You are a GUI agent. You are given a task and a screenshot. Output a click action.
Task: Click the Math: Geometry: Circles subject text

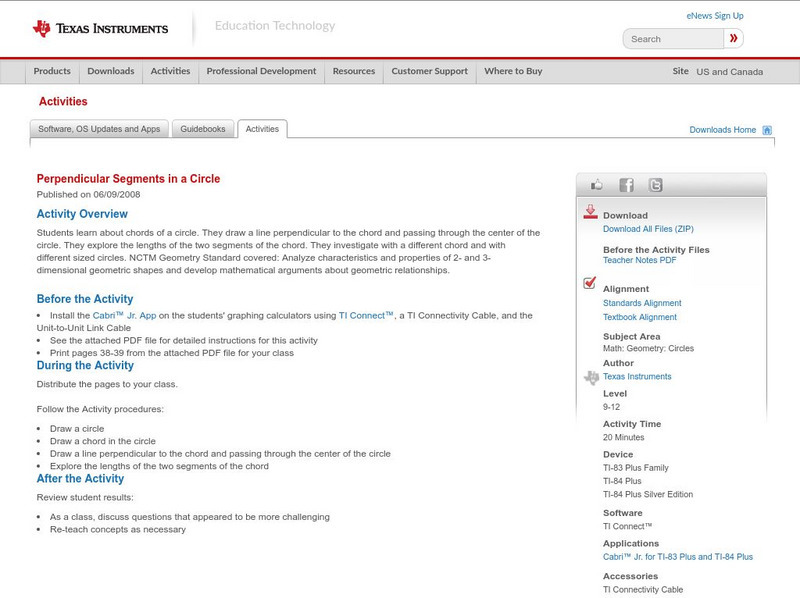coord(648,348)
